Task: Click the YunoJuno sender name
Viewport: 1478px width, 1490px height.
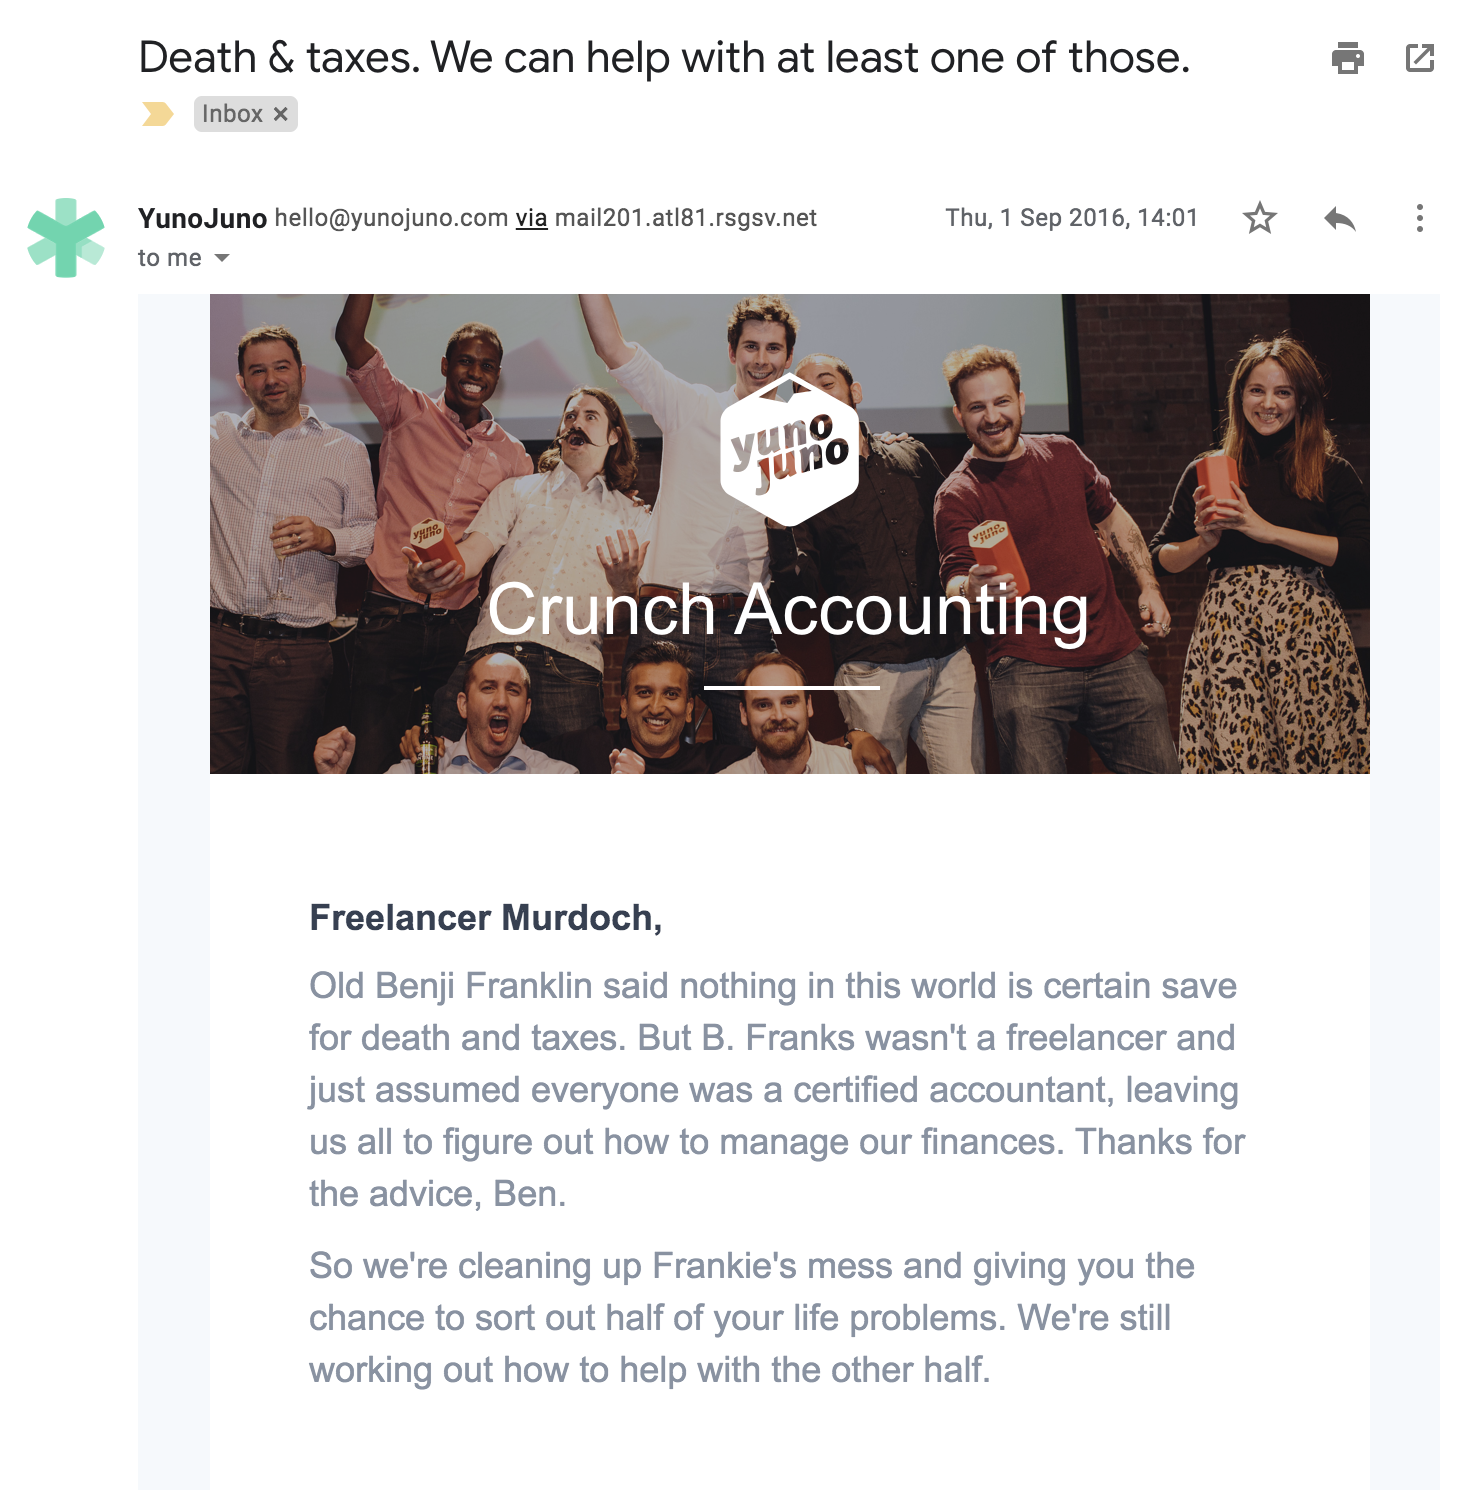Action: tap(202, 218)
